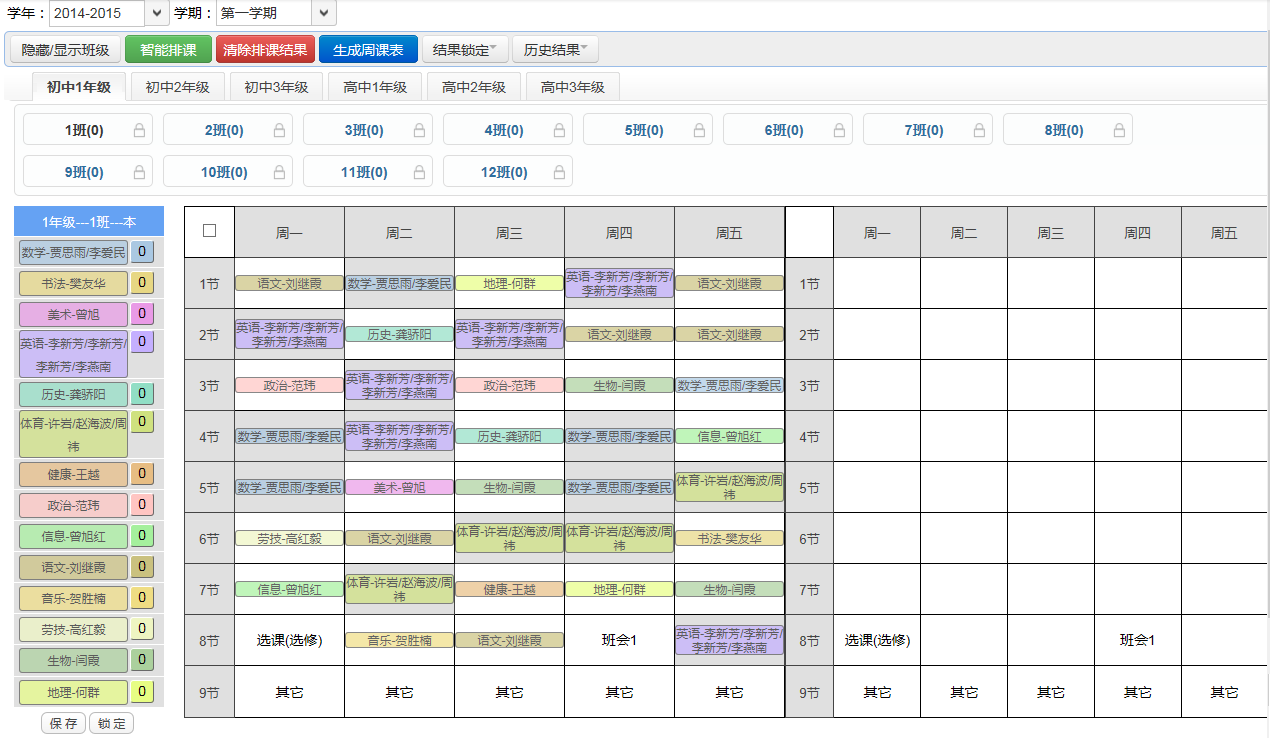Image resolution: width=1270 pixels, height=745 pixels.
Task: Switch to 初中1年级 tab
Action: point(79,87)
